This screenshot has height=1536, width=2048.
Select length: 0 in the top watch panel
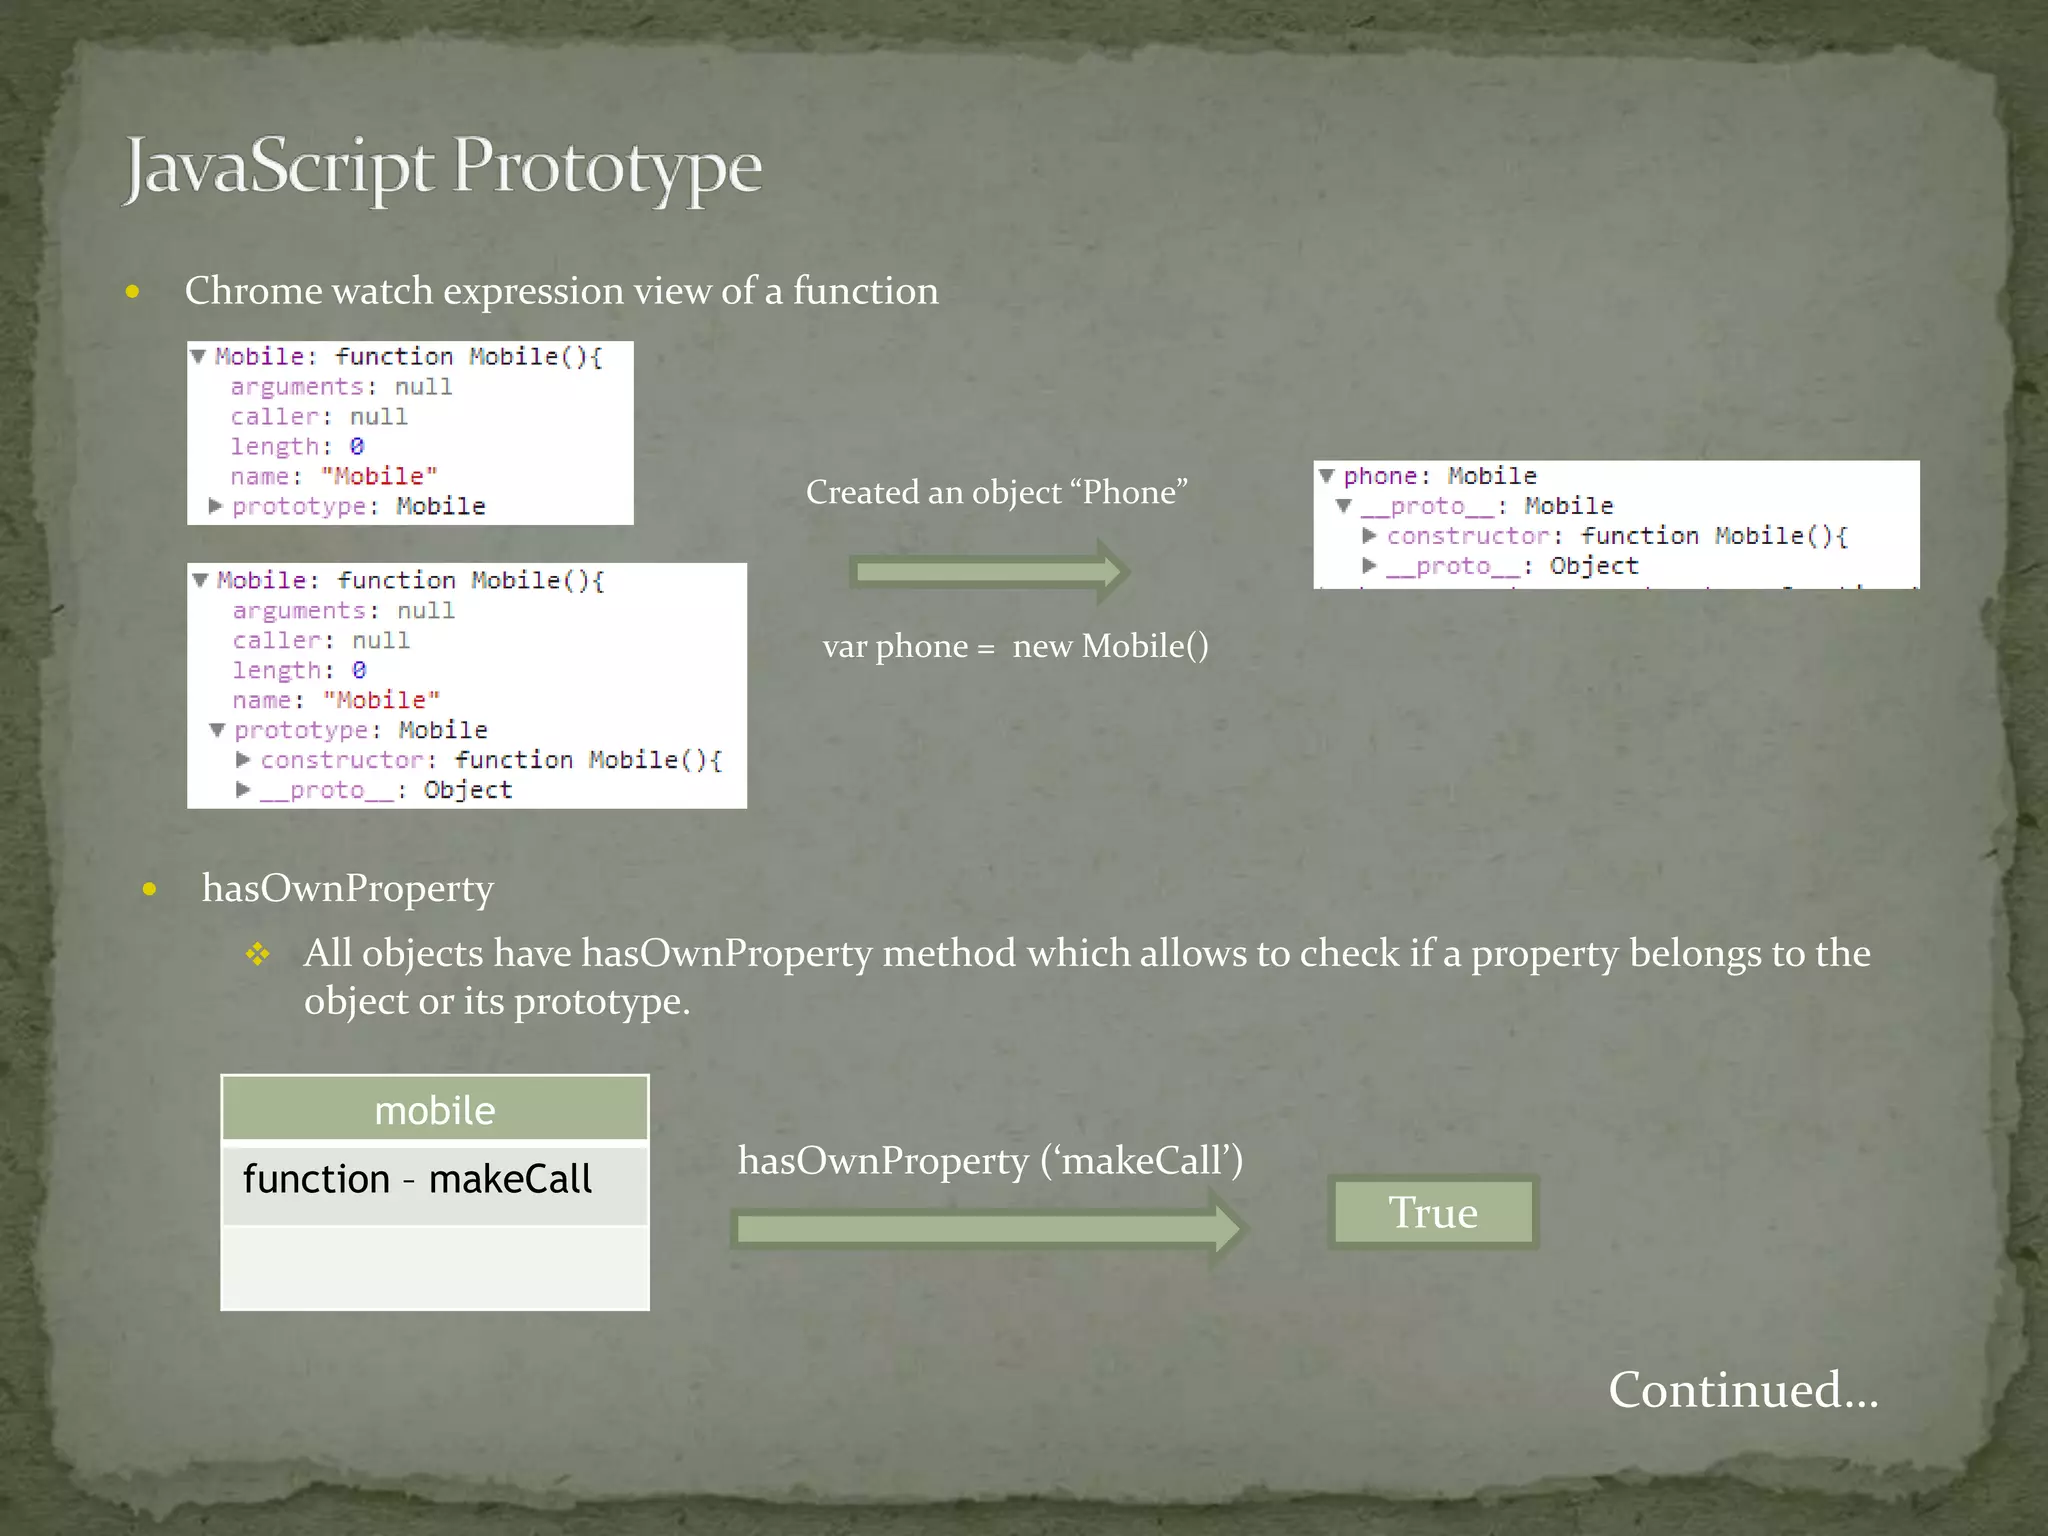click(297, 447)
